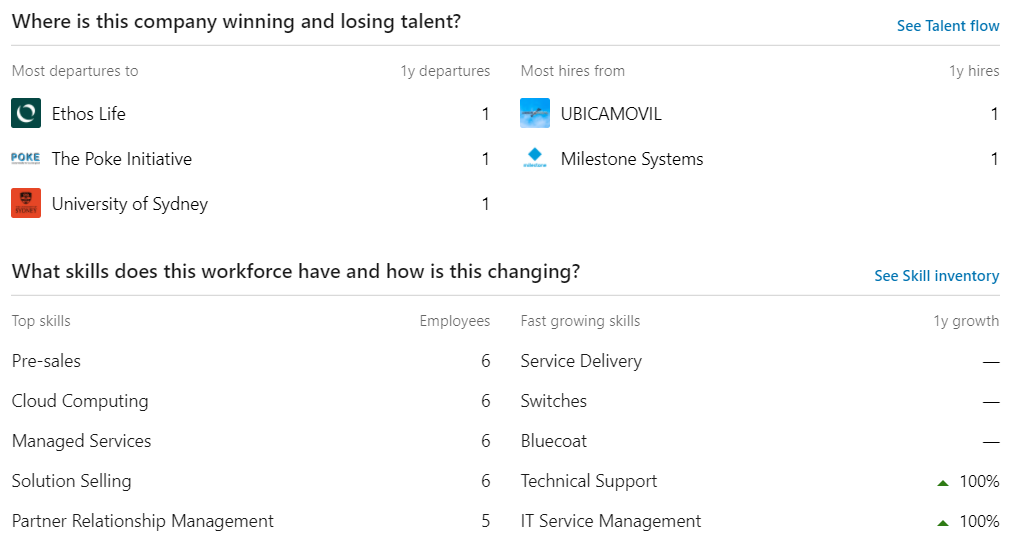Open the Ethos Life company name
Viewport: 1020px width, 555px height.
(x=88, y=114)
